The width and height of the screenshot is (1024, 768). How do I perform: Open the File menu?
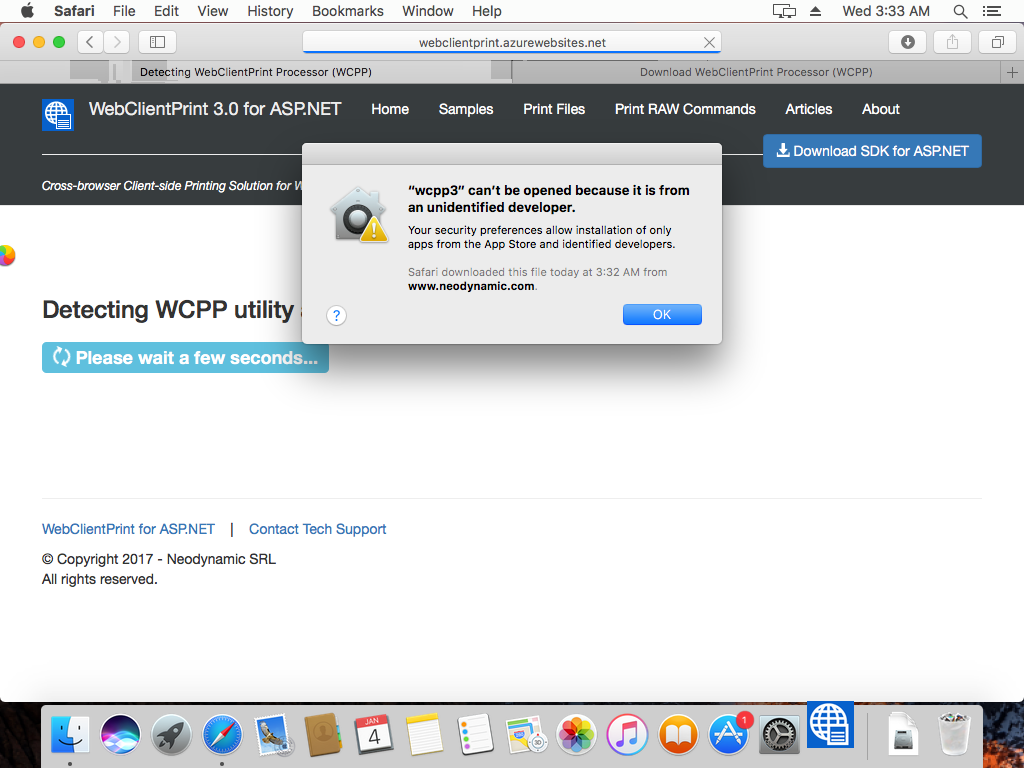tap(124, 11)
